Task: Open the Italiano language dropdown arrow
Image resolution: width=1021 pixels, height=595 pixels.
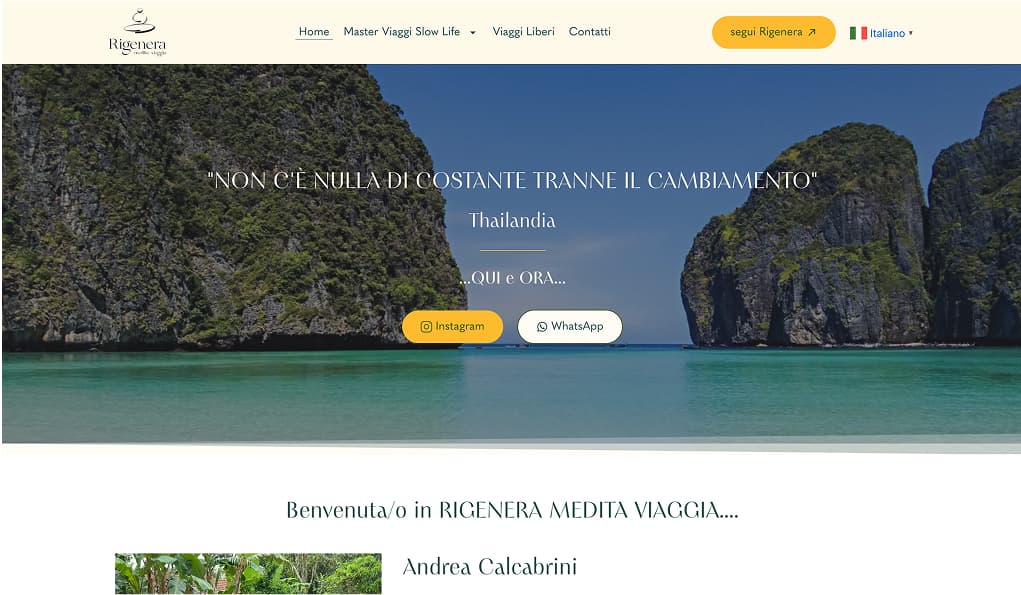Action: pos(911,33)
